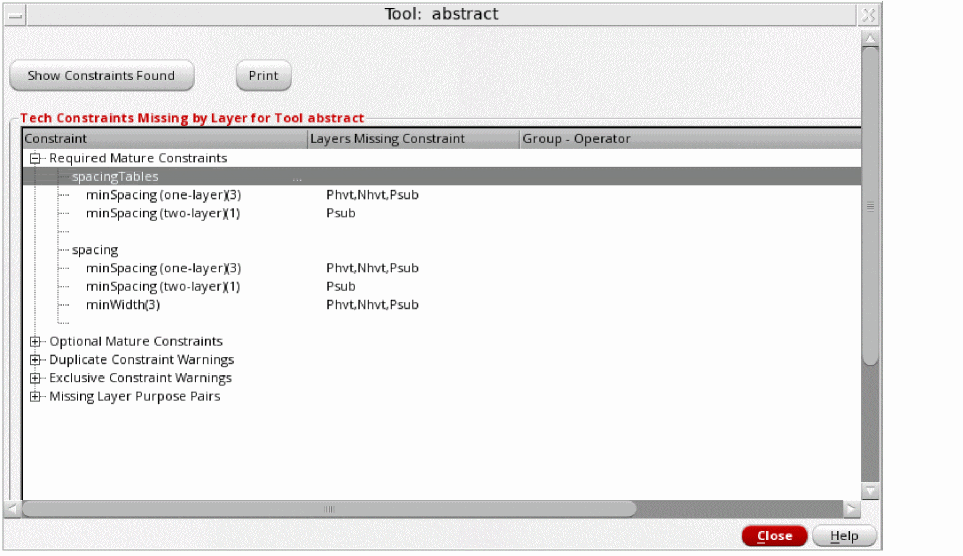Sort by the Constraint column header
The image size is (963, 556).
point(165,139)
